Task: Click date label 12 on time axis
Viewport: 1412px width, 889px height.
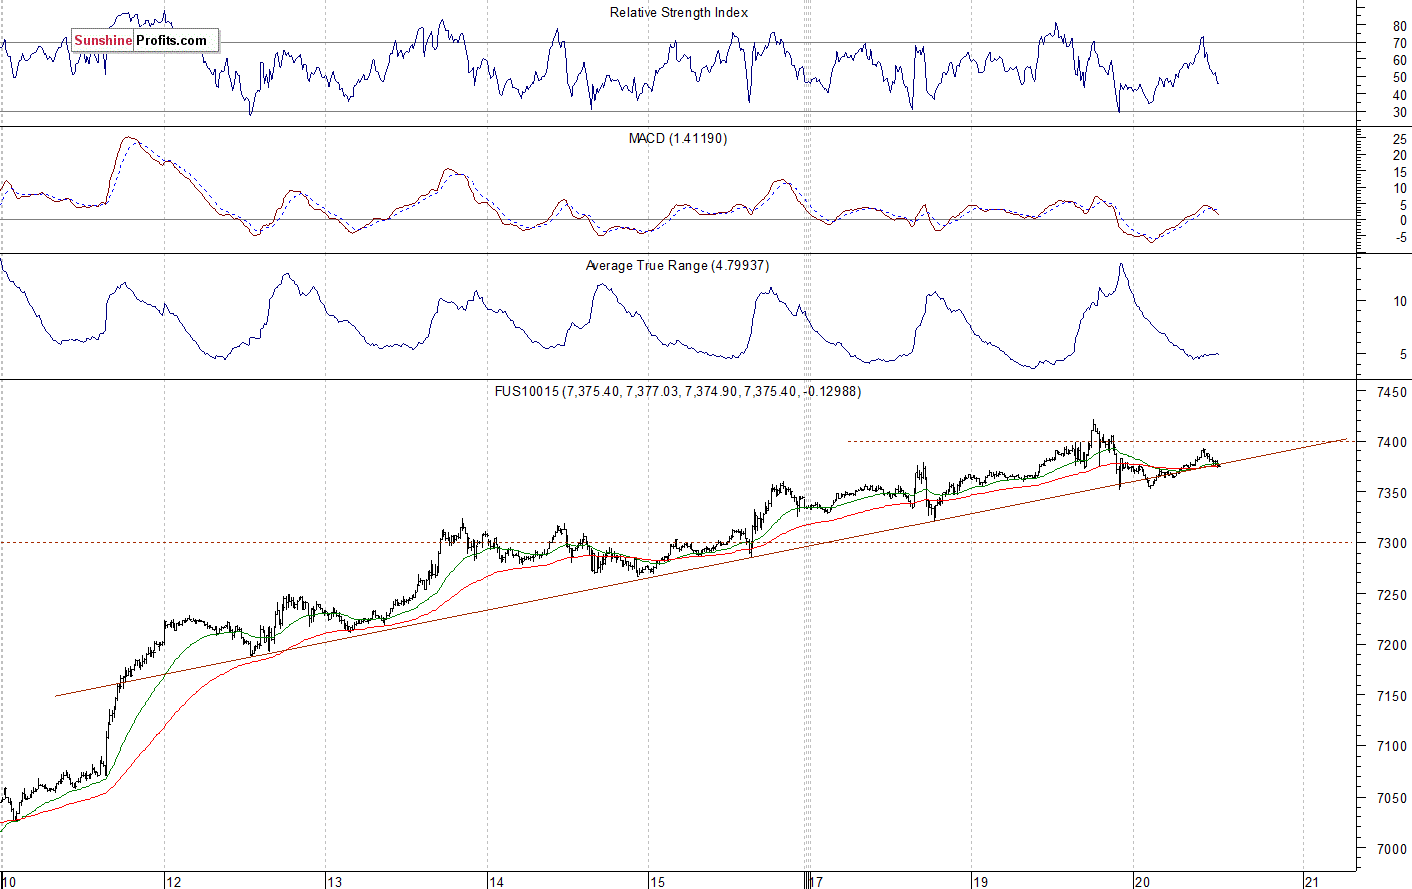Action: [173, 881]
